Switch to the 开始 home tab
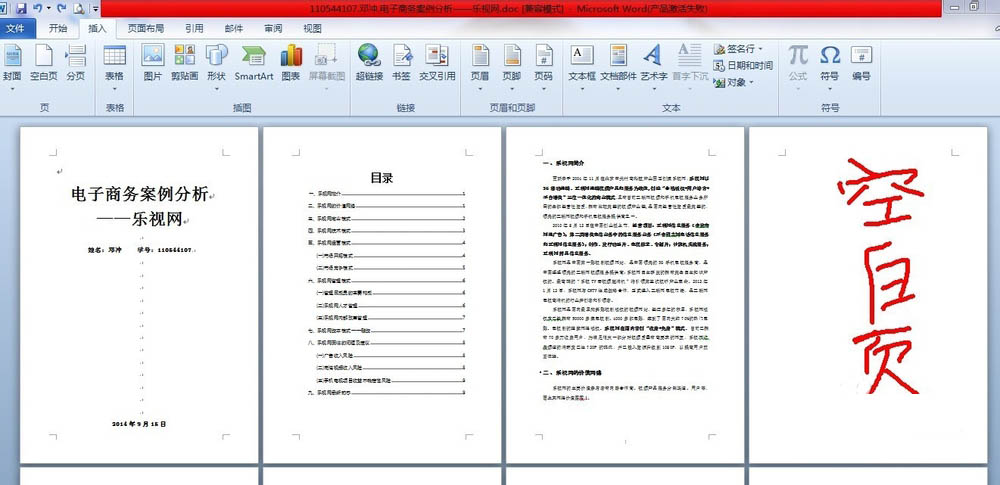Viewport: 1000px width, 485px height. pos(58,29)
